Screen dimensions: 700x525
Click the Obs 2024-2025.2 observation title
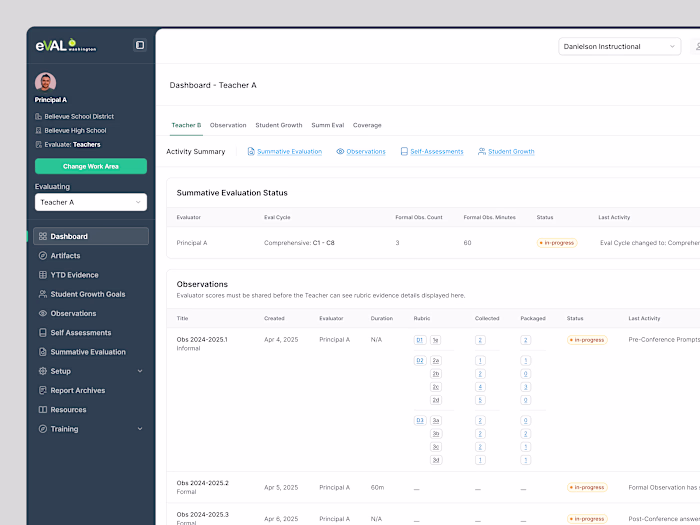(x=202, y=483)
